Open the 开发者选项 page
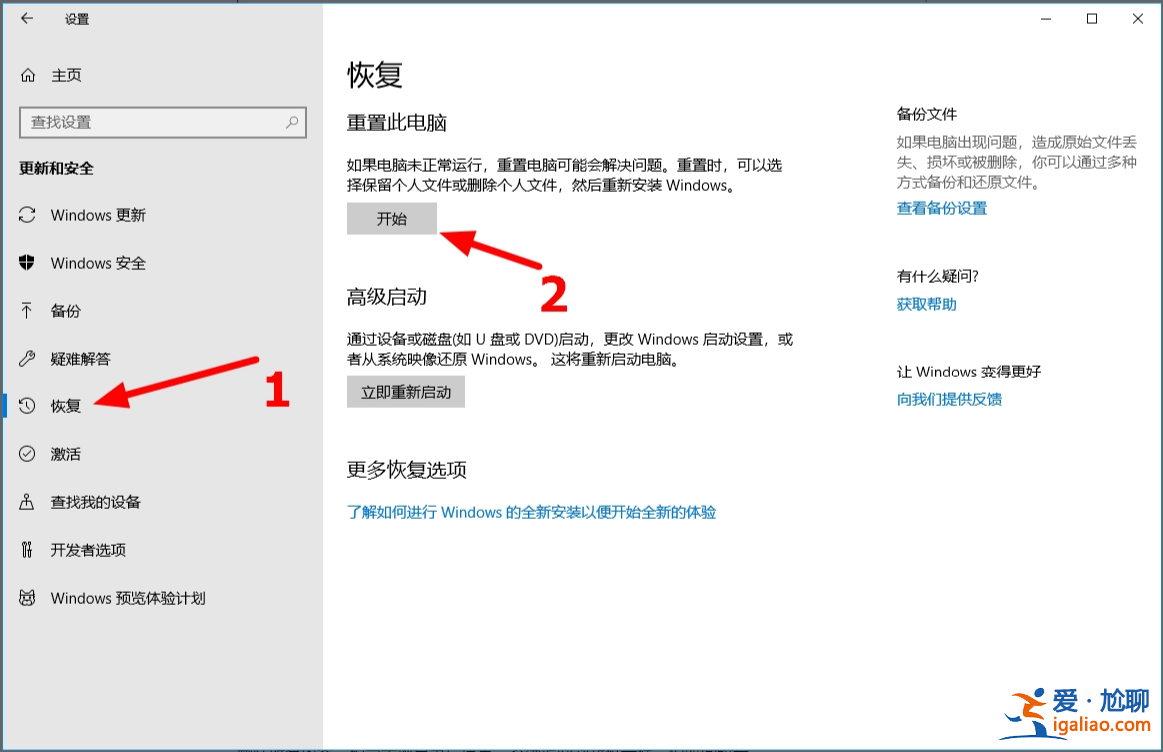The width and height of the screenshot is (1163, 752). pyautogui.click(x=87, y=549)
